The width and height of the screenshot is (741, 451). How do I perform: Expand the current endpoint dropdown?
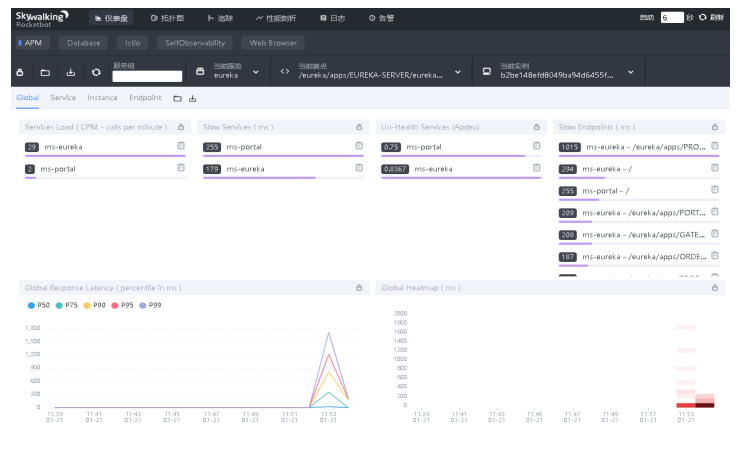pyautogui.click(x=457, y=72)
